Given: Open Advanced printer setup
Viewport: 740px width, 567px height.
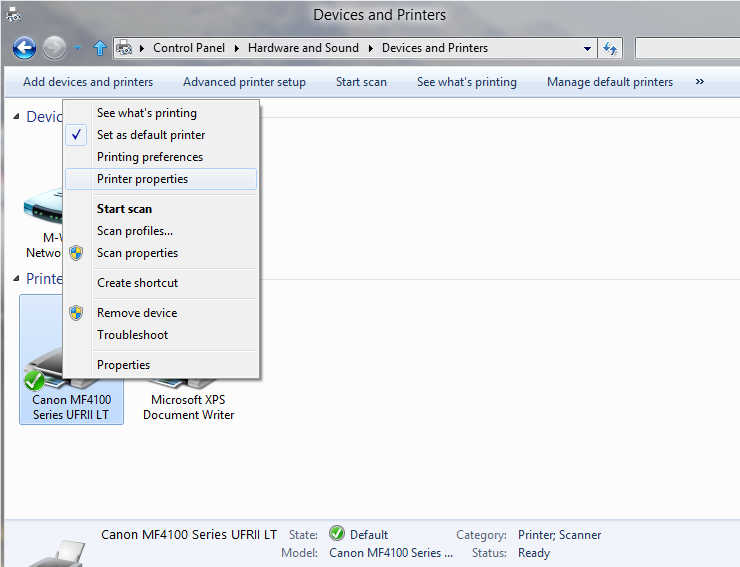Looking at the screenshot, I should pos(244,82).
